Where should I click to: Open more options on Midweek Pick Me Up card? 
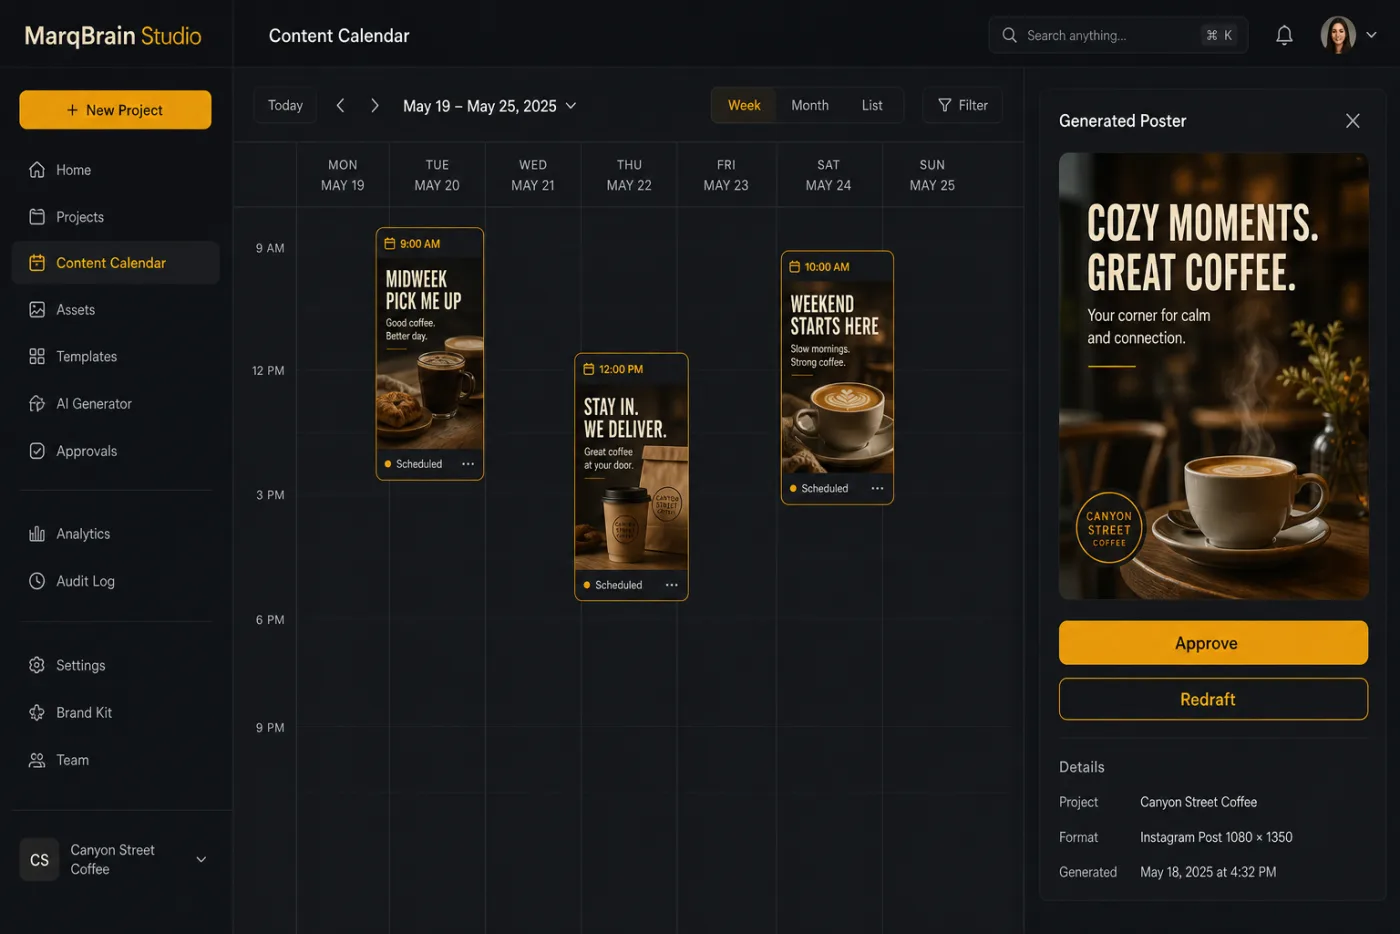[x=468, y=464]
